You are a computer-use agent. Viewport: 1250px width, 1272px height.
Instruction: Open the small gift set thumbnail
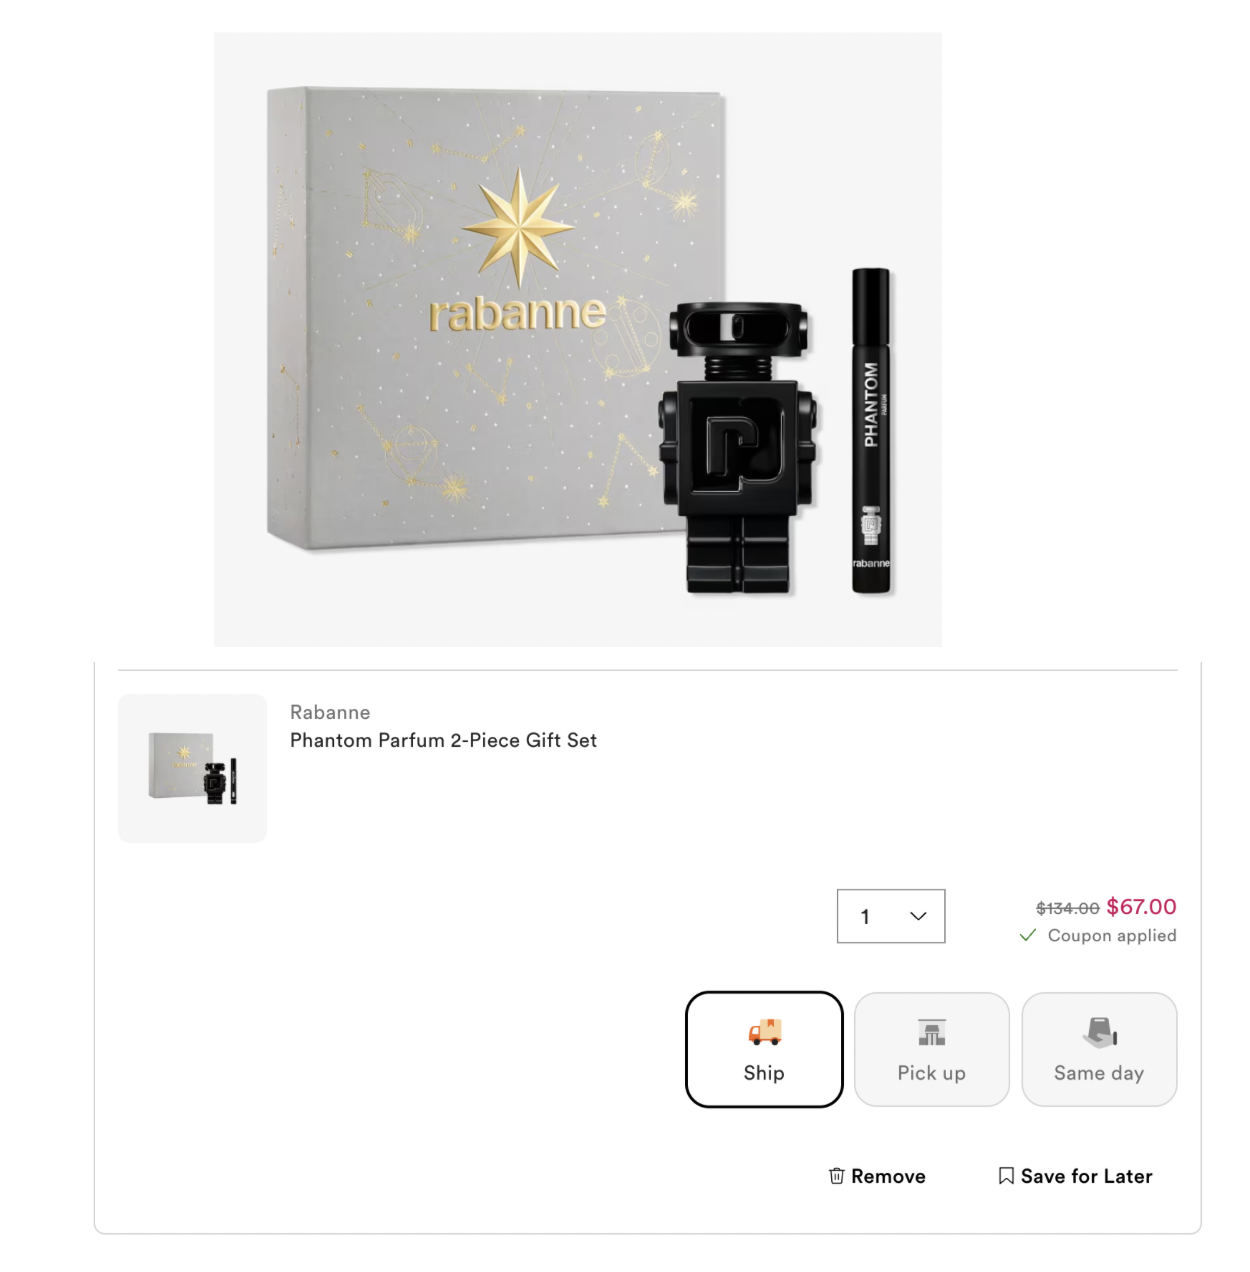pos(192,768)
